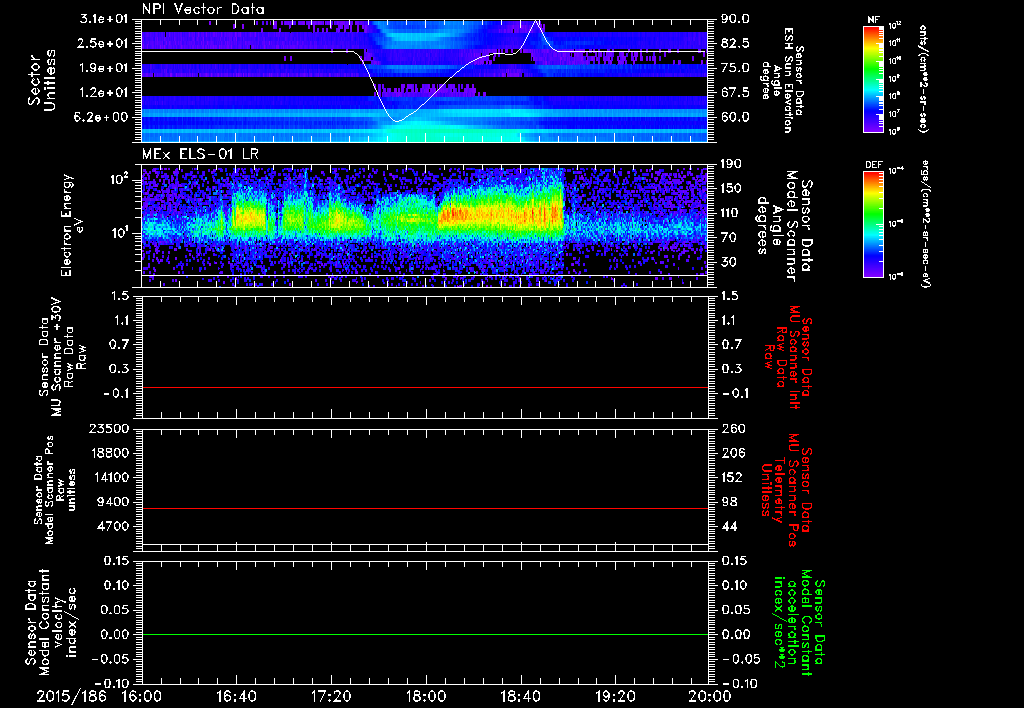Click the '20:00' time axis label
The width and height of the screenshot is (1024, 708).
coord(710,696)
